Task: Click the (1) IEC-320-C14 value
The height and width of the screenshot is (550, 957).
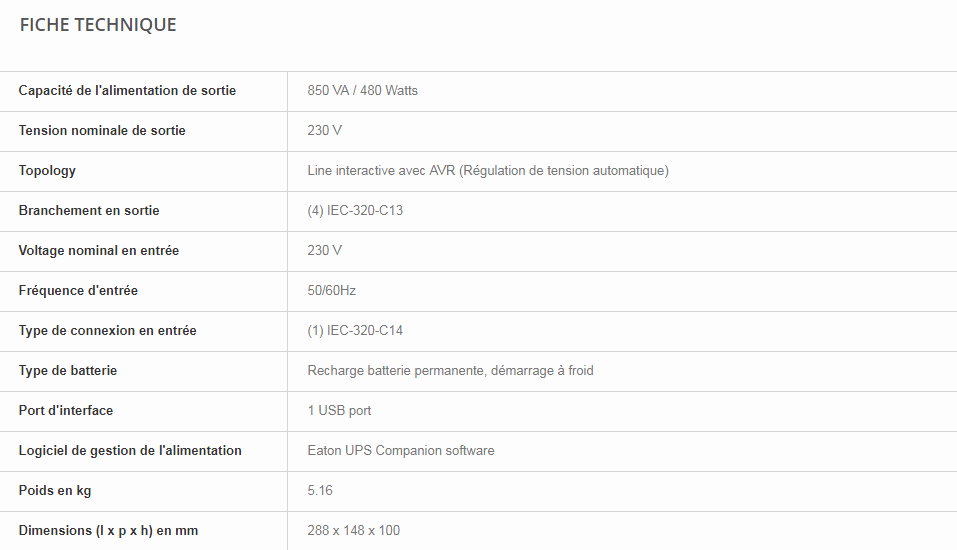Action: click(355, 331)
